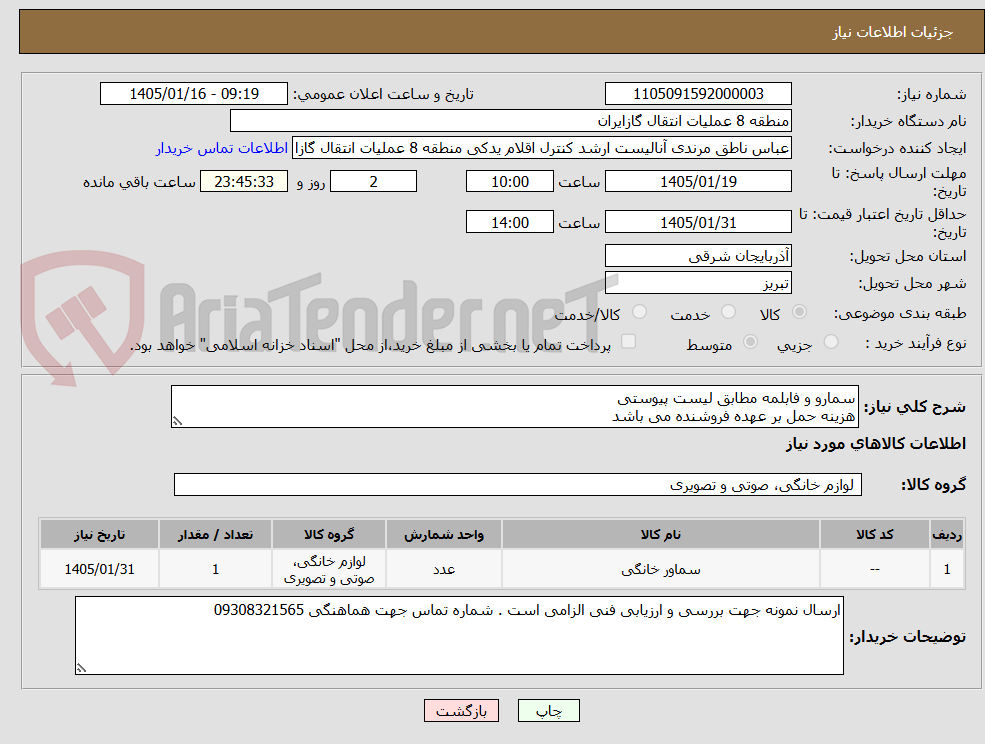The width and height of the screenshot is (985, 744).
Task: Select the کالا radio button
Action: [800, 312]
